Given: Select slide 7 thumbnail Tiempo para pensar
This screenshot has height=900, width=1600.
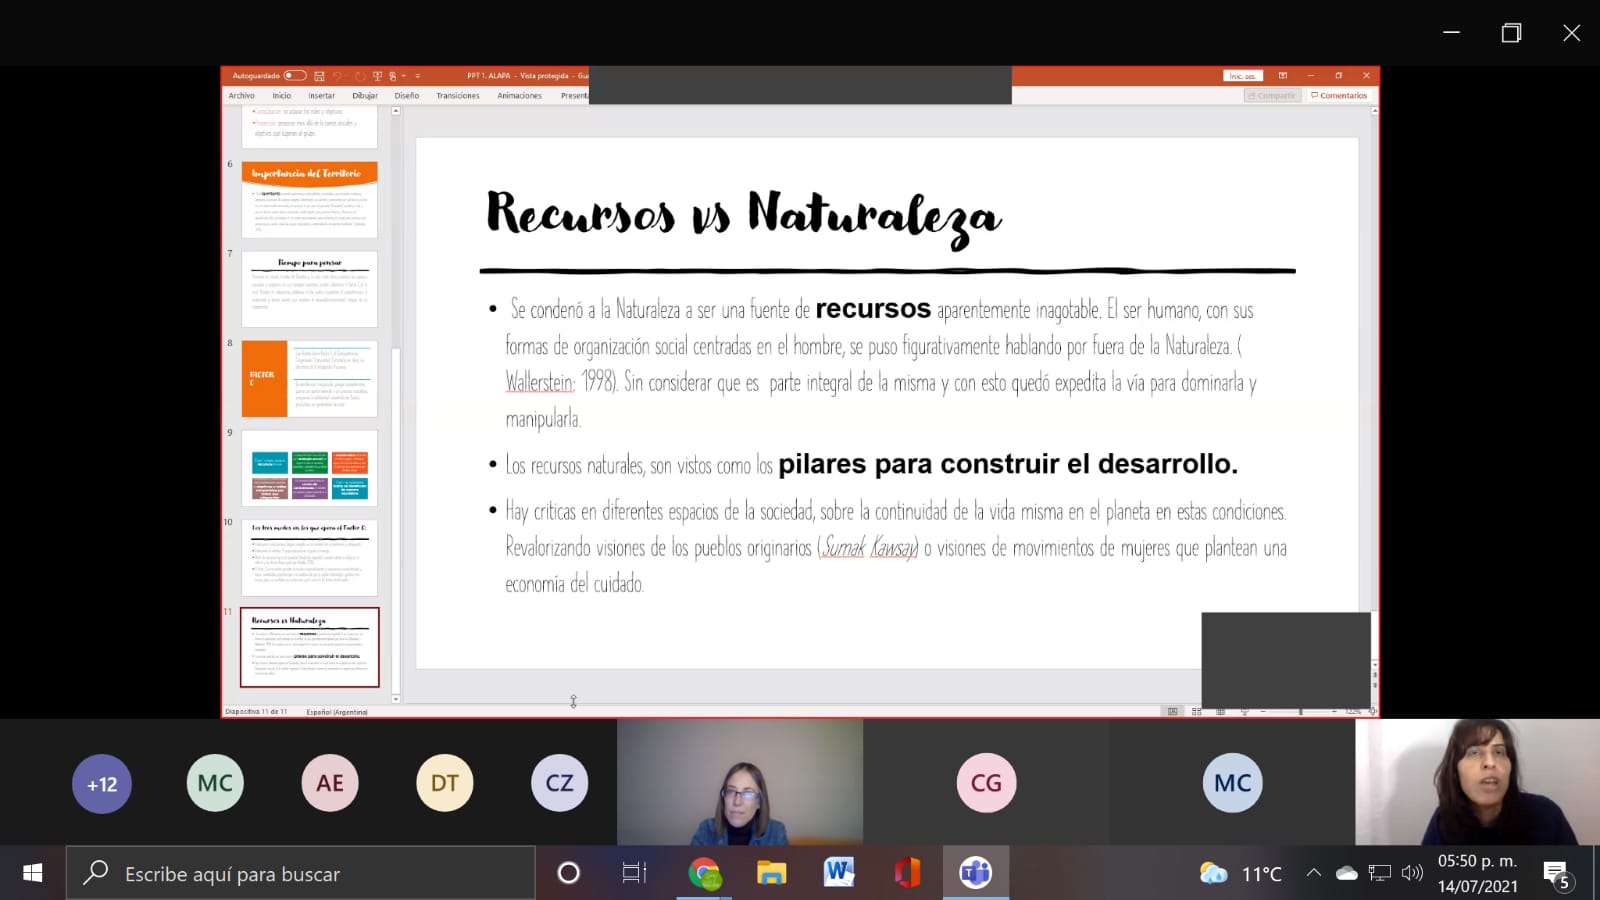Looking at the screenshot, I should tap(310, 289).
